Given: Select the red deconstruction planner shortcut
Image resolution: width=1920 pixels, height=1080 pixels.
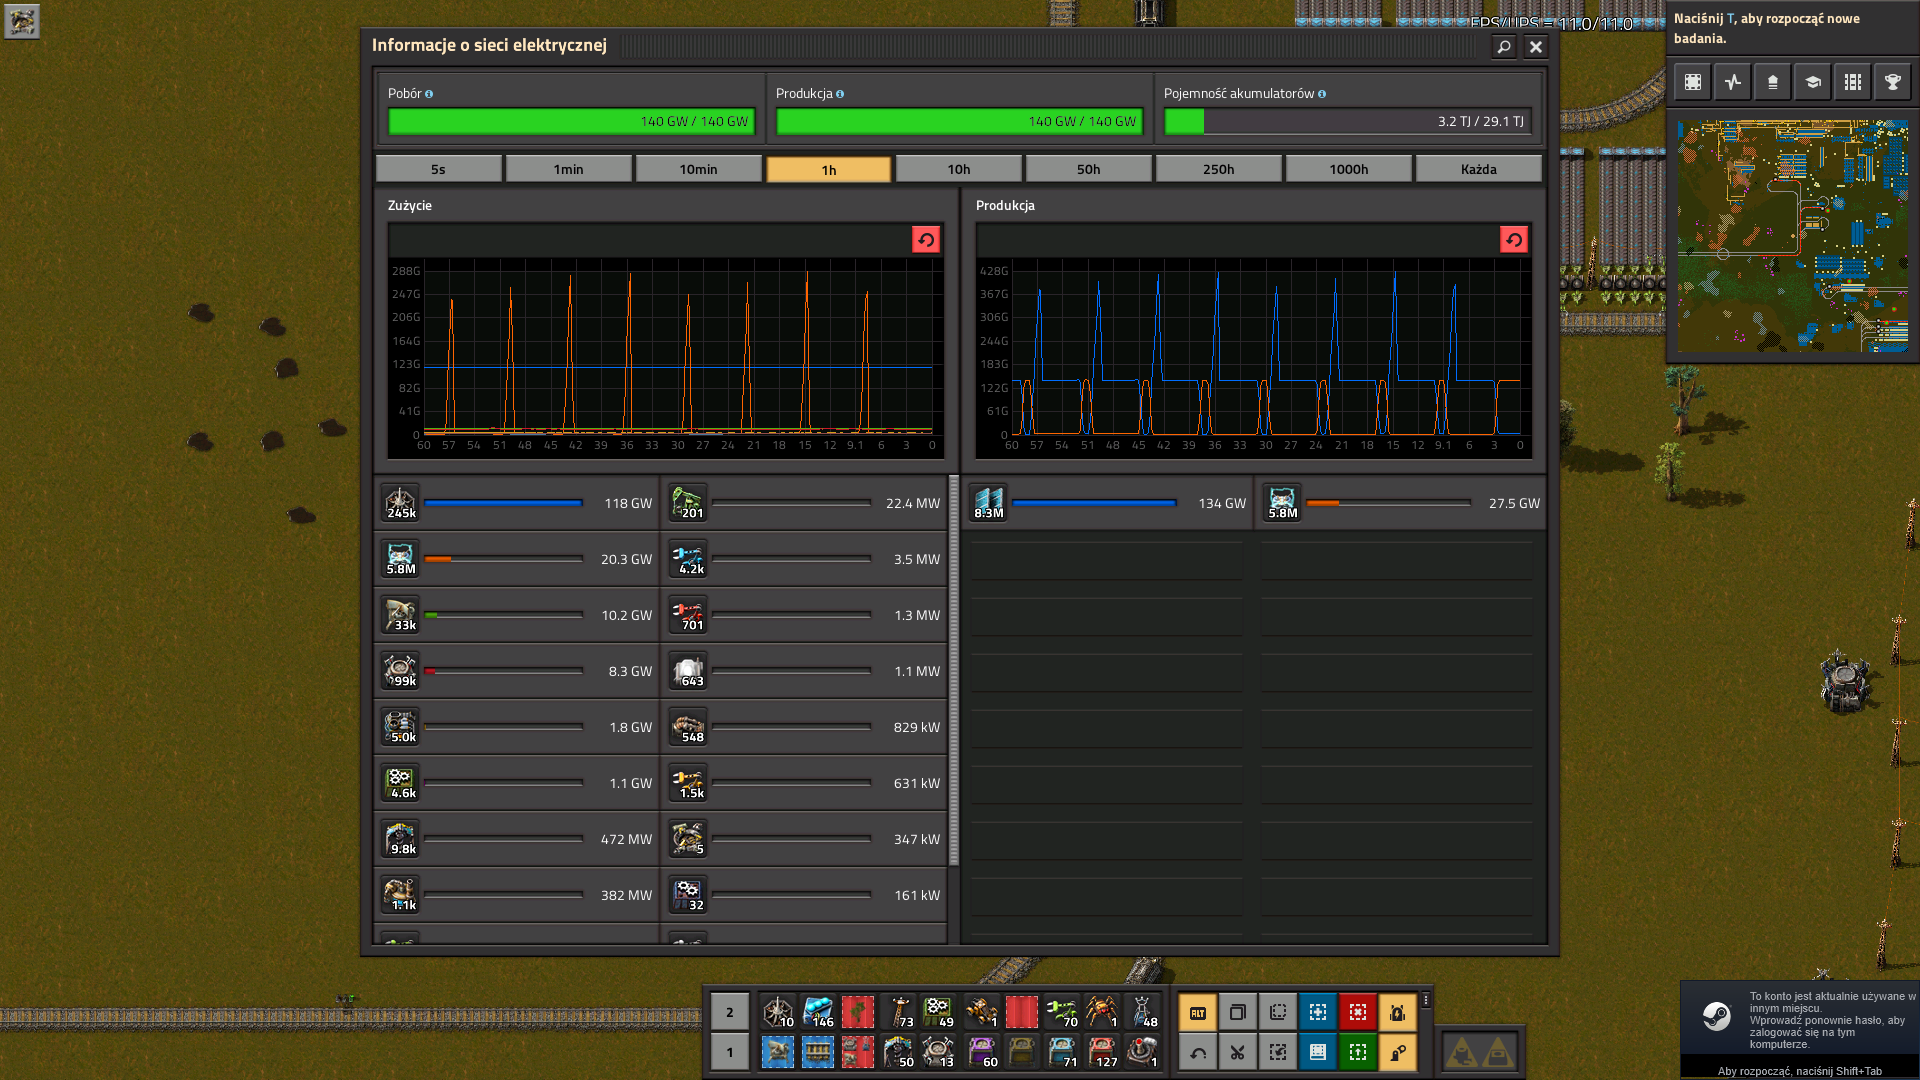Looking at the screenshot, I should (1357, 1012).
